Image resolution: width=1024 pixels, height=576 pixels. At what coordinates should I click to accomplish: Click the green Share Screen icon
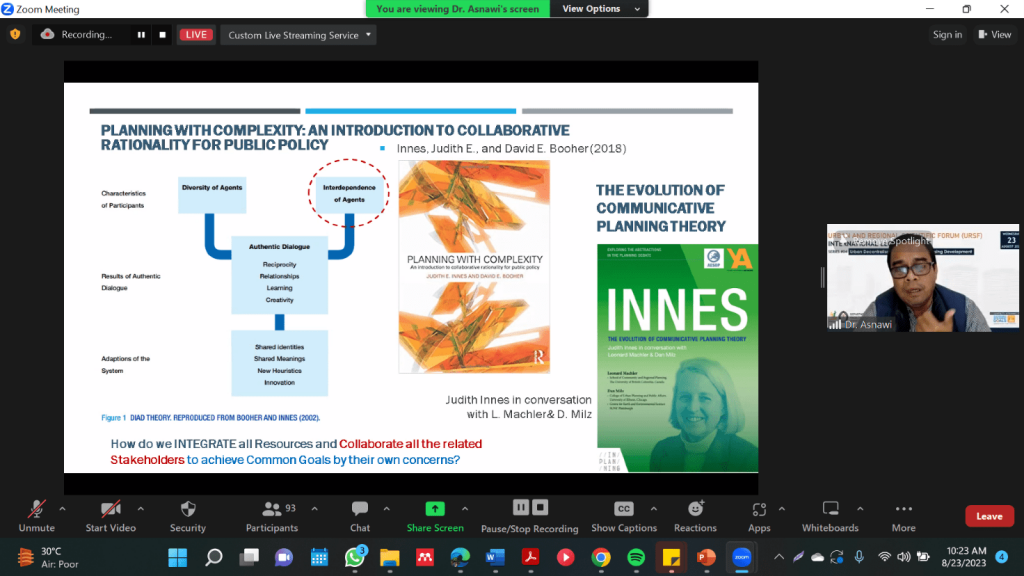434,509
